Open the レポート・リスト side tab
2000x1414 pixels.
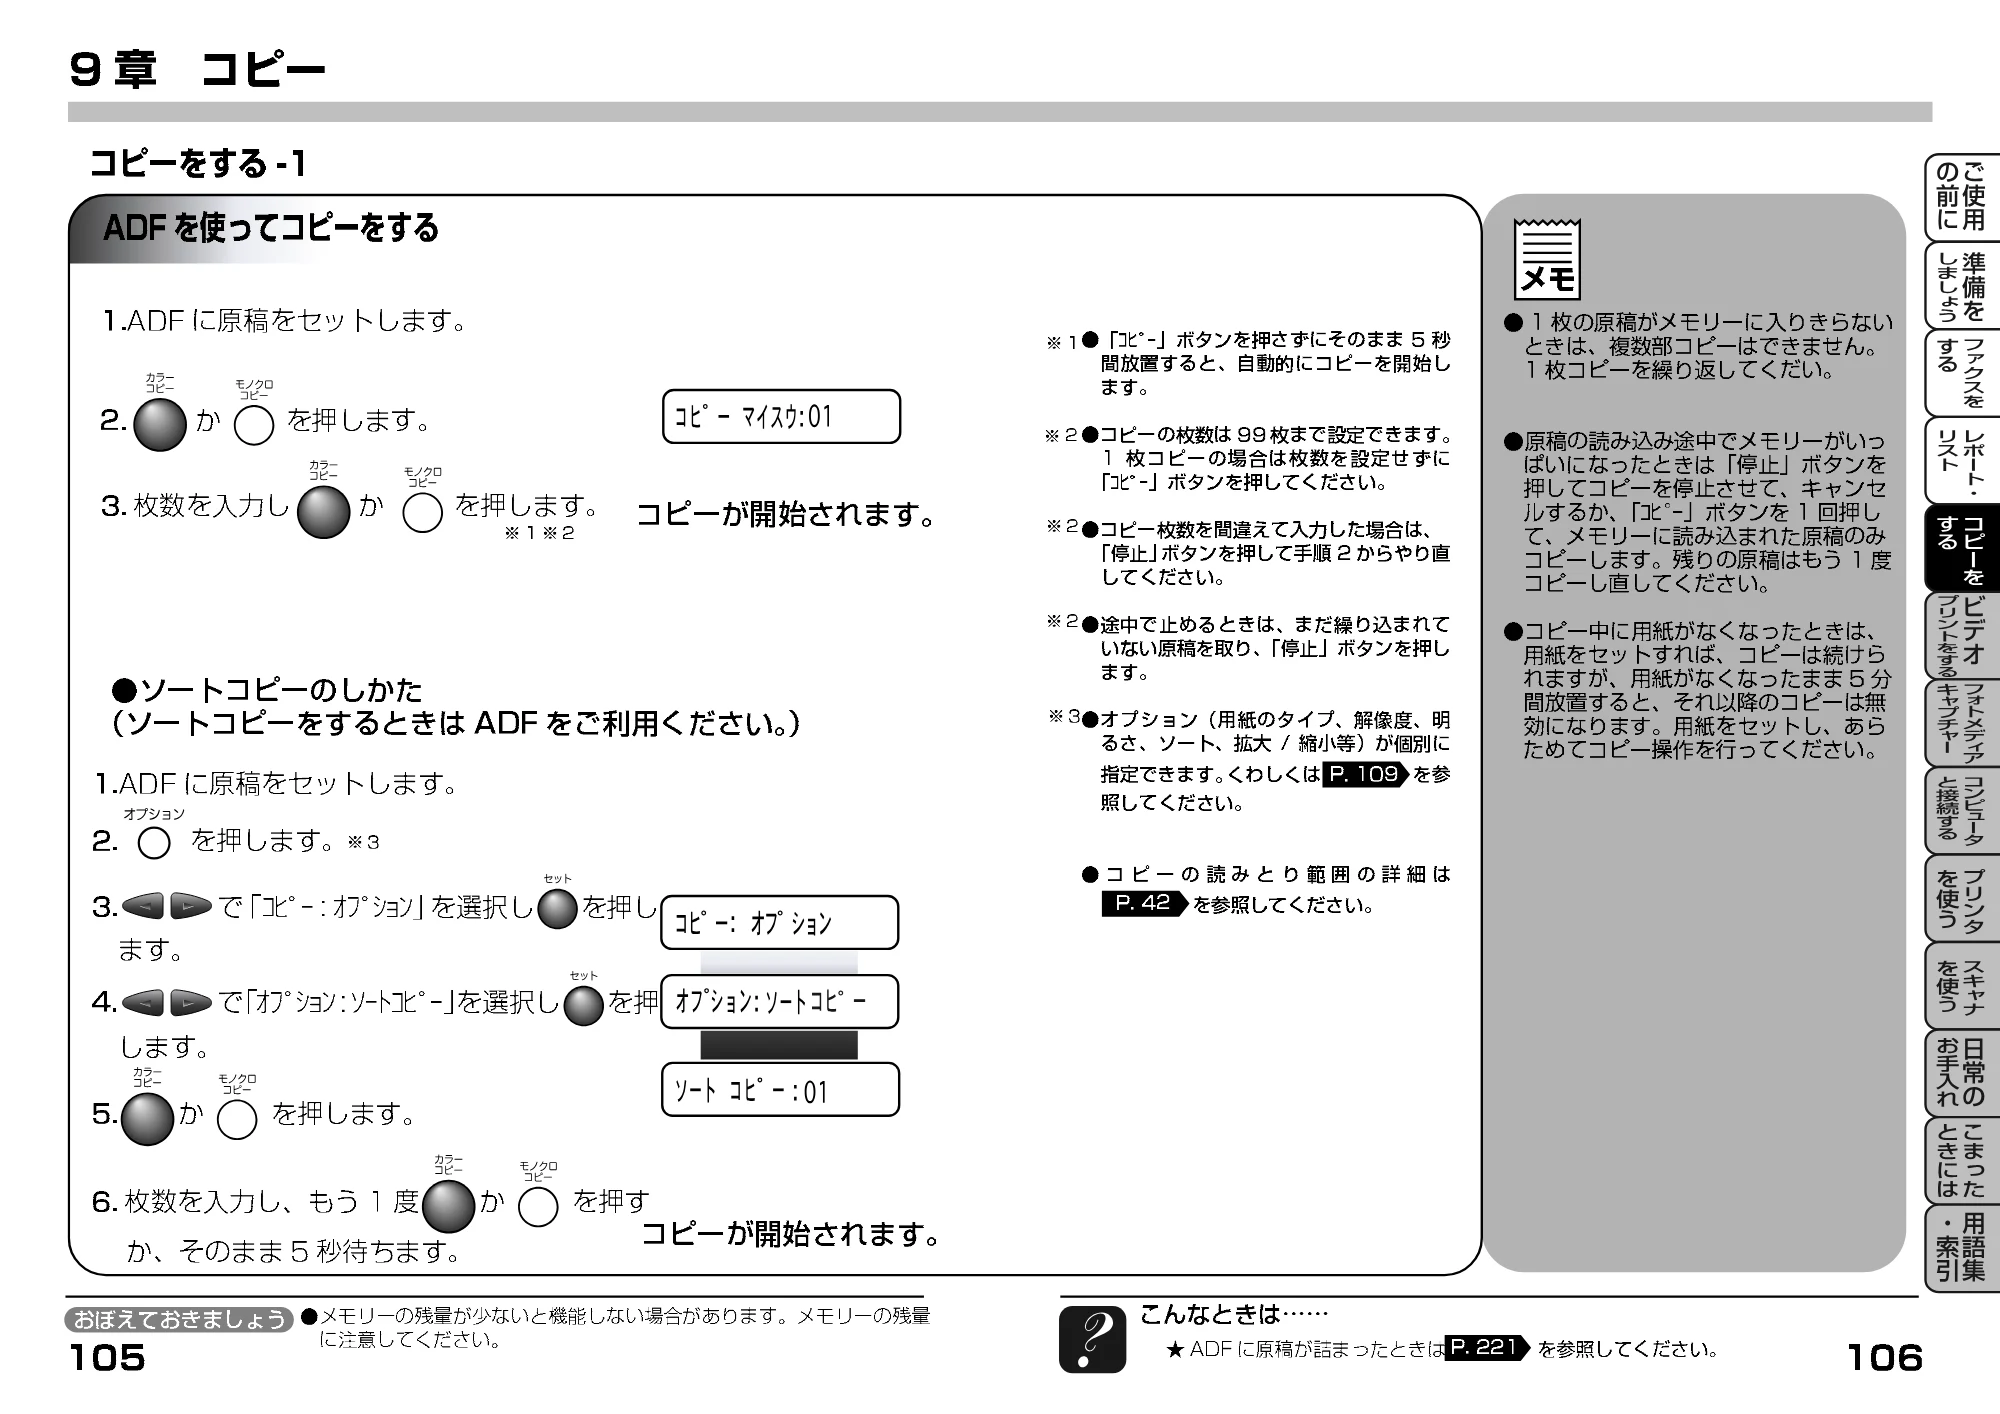point(1961,461)
